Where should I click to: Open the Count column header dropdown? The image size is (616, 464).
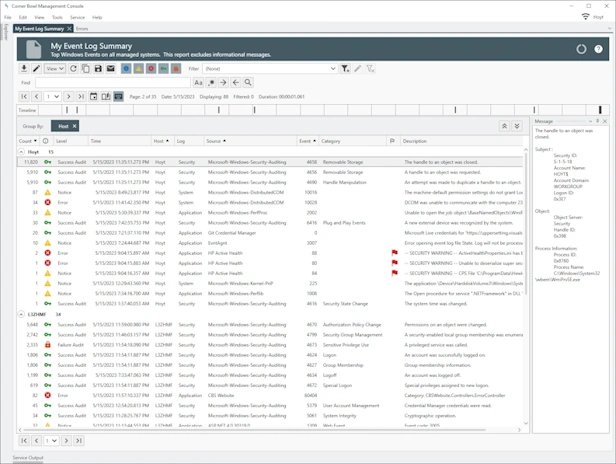(35, 141)
